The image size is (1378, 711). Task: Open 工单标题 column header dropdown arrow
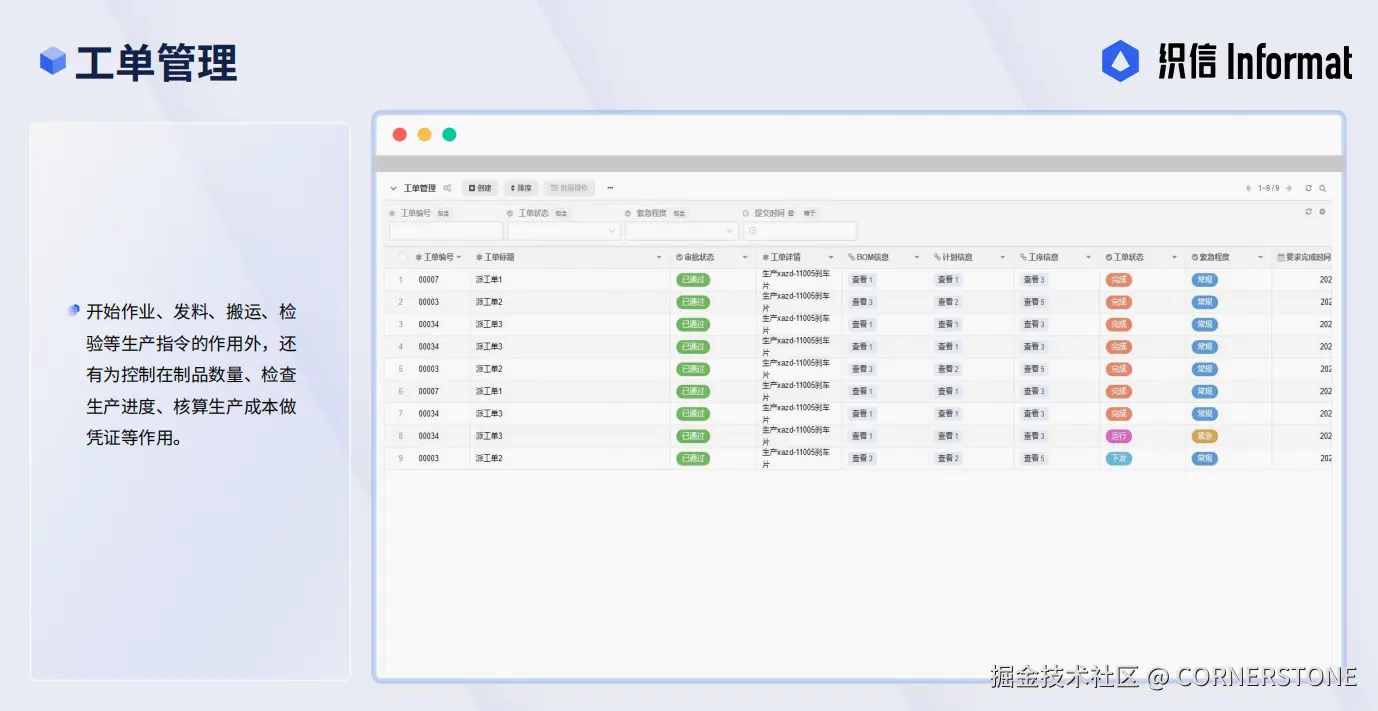coord(659,258)
